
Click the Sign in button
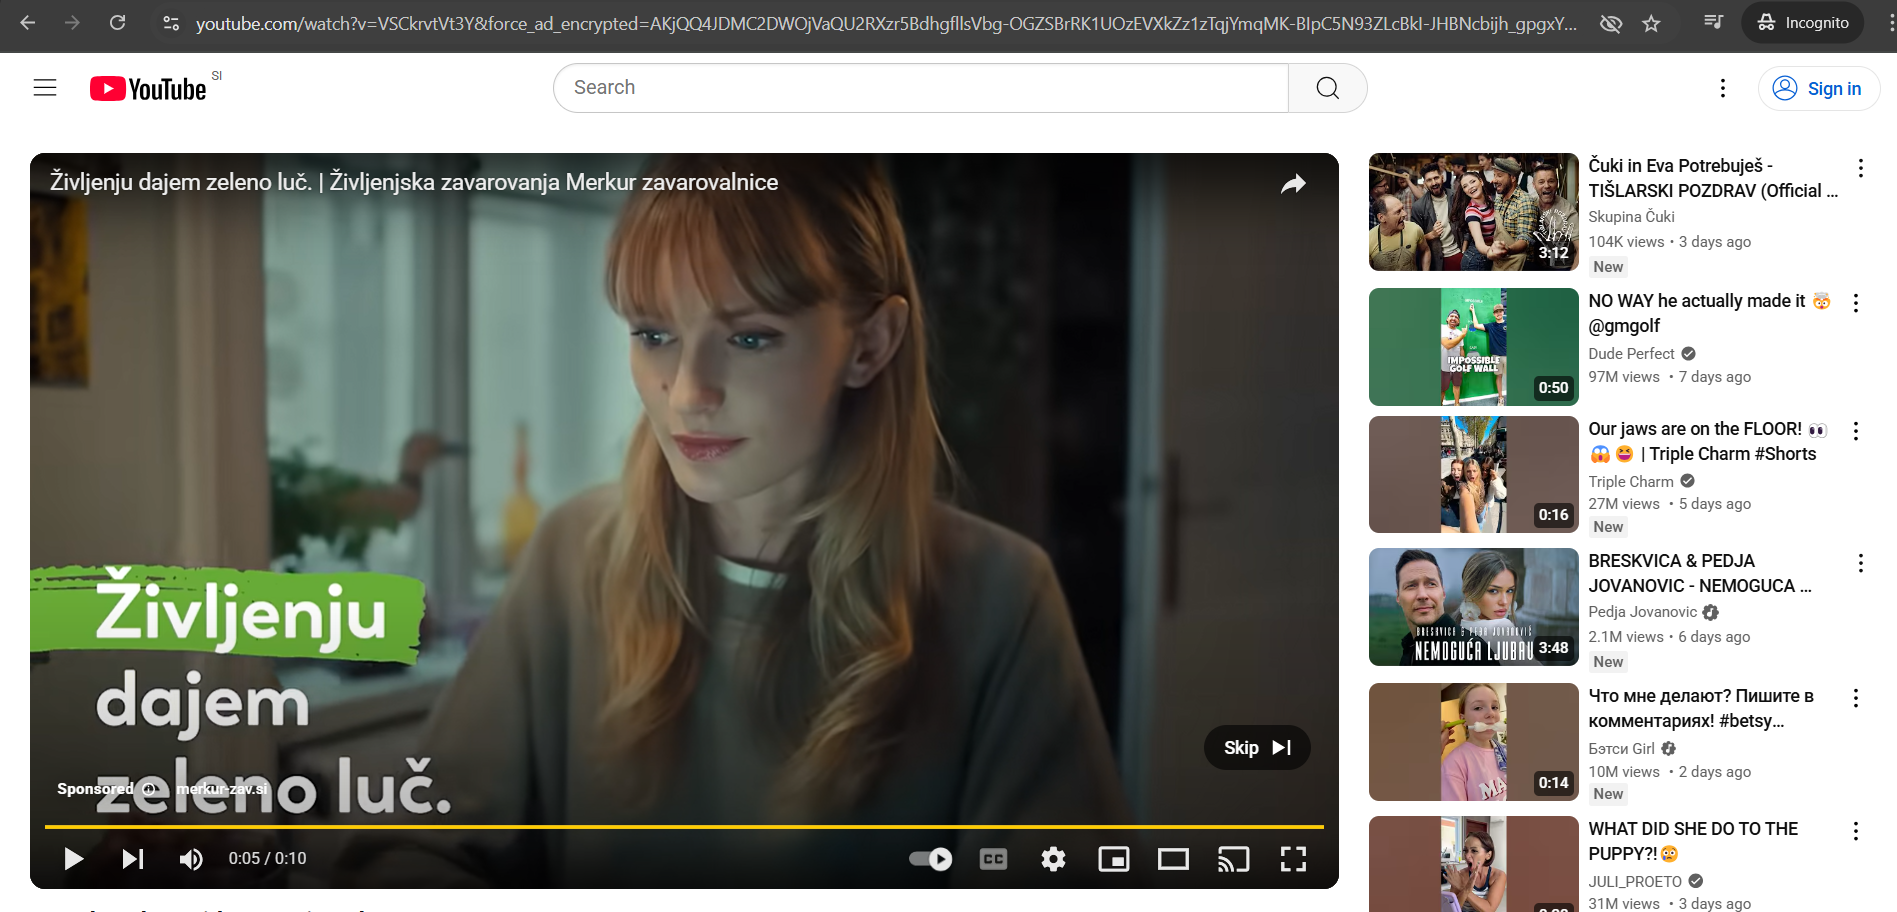(1818, 89)
